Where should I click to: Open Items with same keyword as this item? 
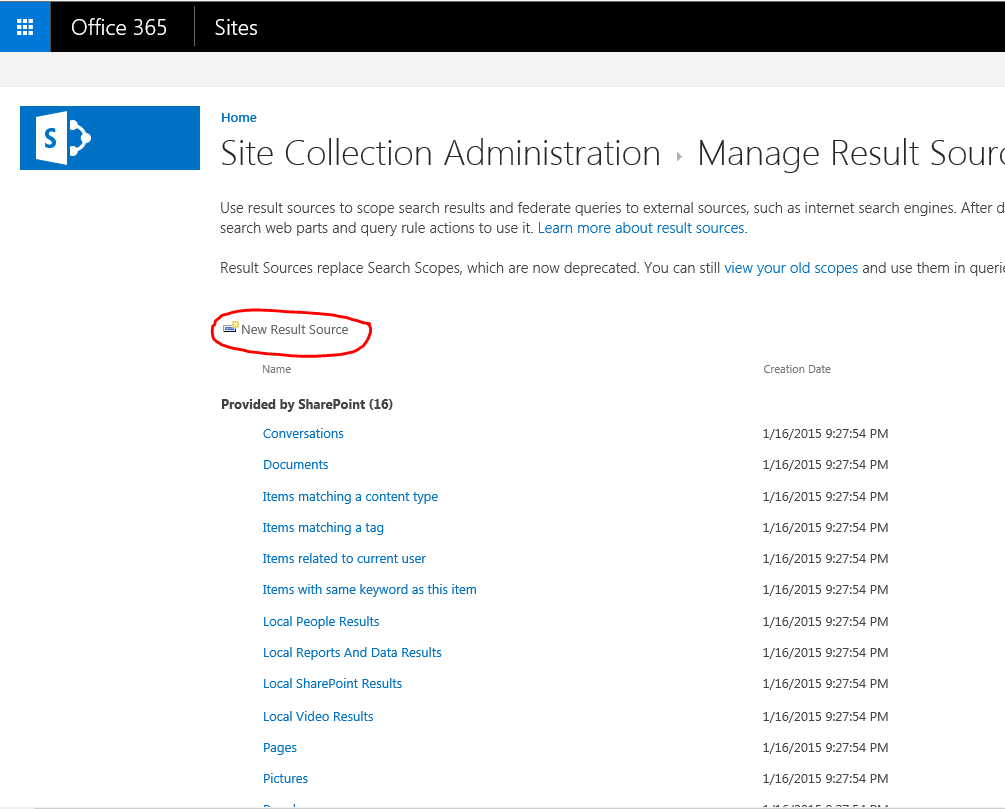[369, 590]
